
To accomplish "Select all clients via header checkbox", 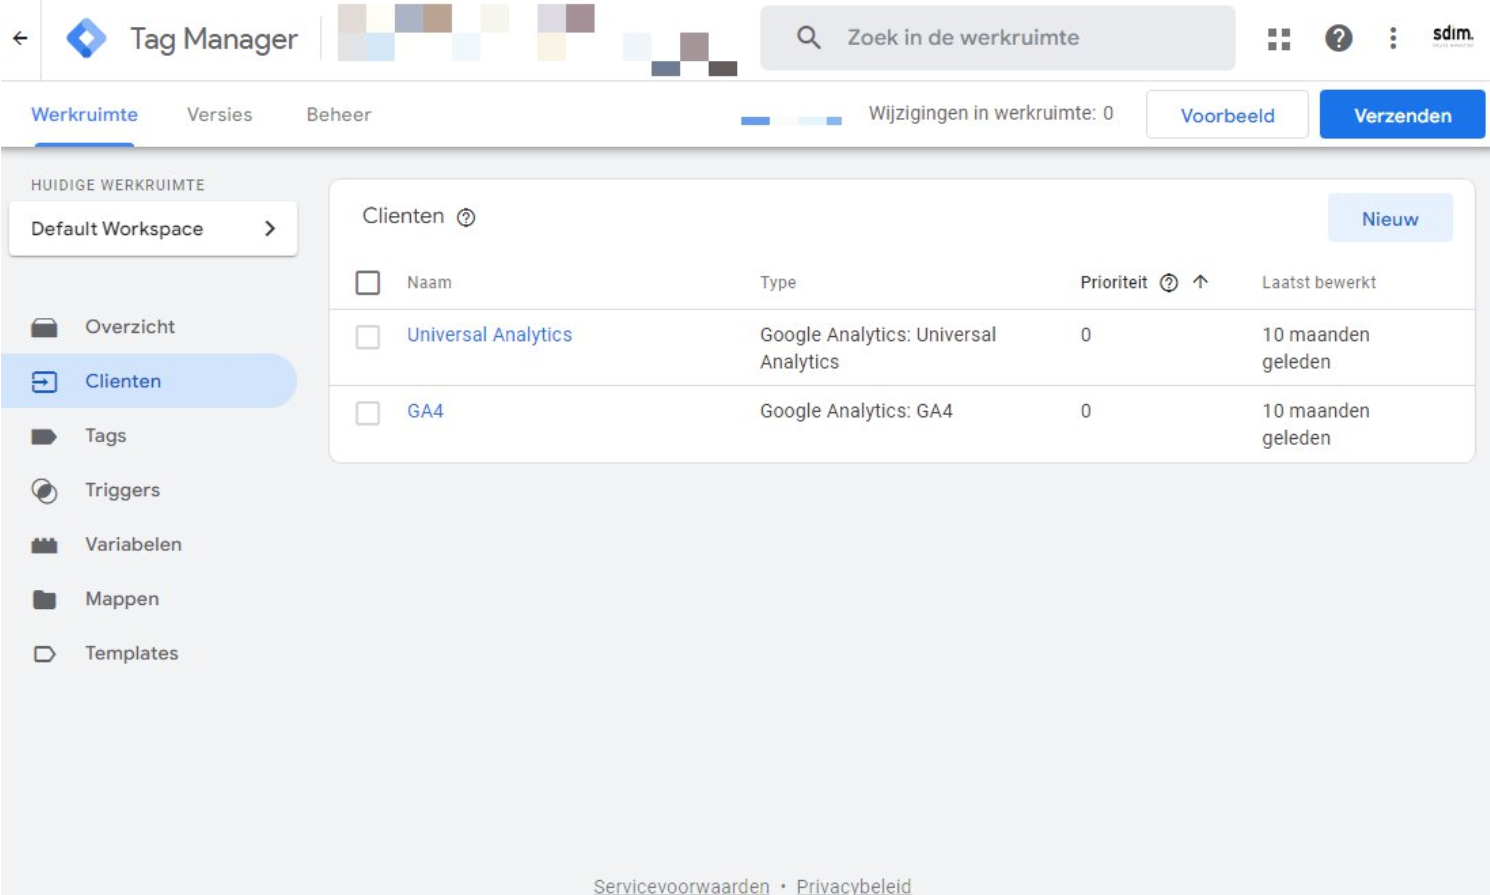I will click(368, 283).
